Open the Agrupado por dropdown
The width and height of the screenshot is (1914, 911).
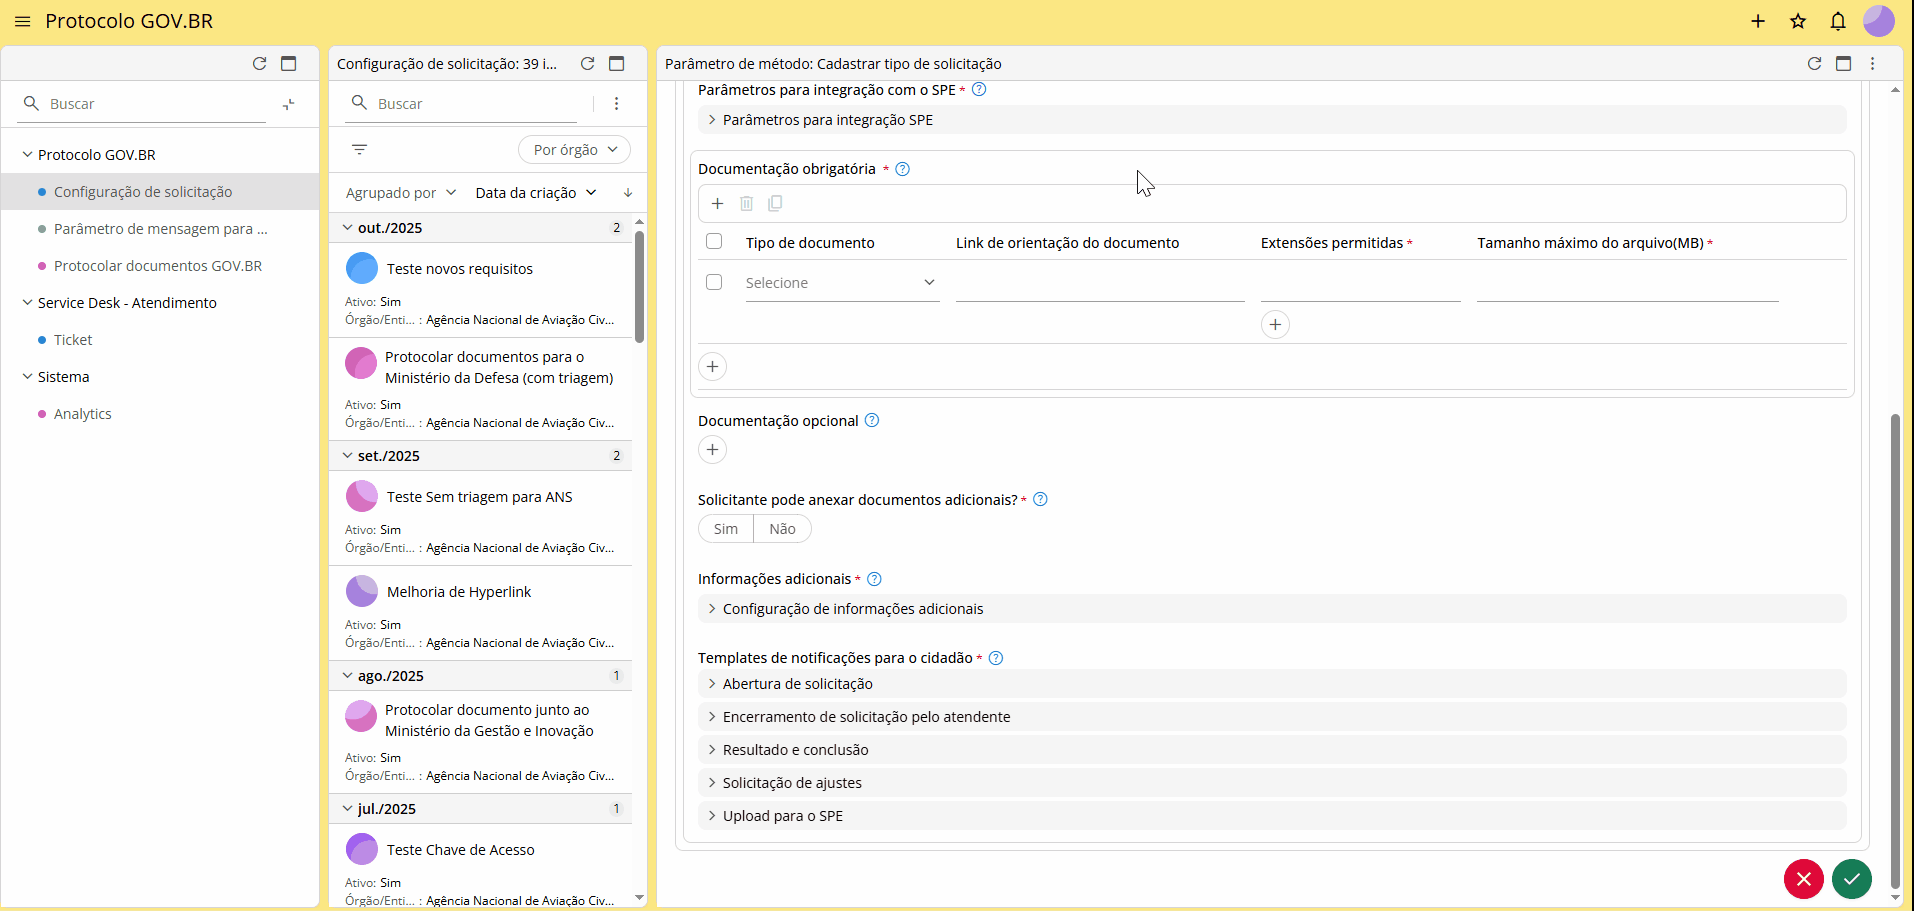400,192
